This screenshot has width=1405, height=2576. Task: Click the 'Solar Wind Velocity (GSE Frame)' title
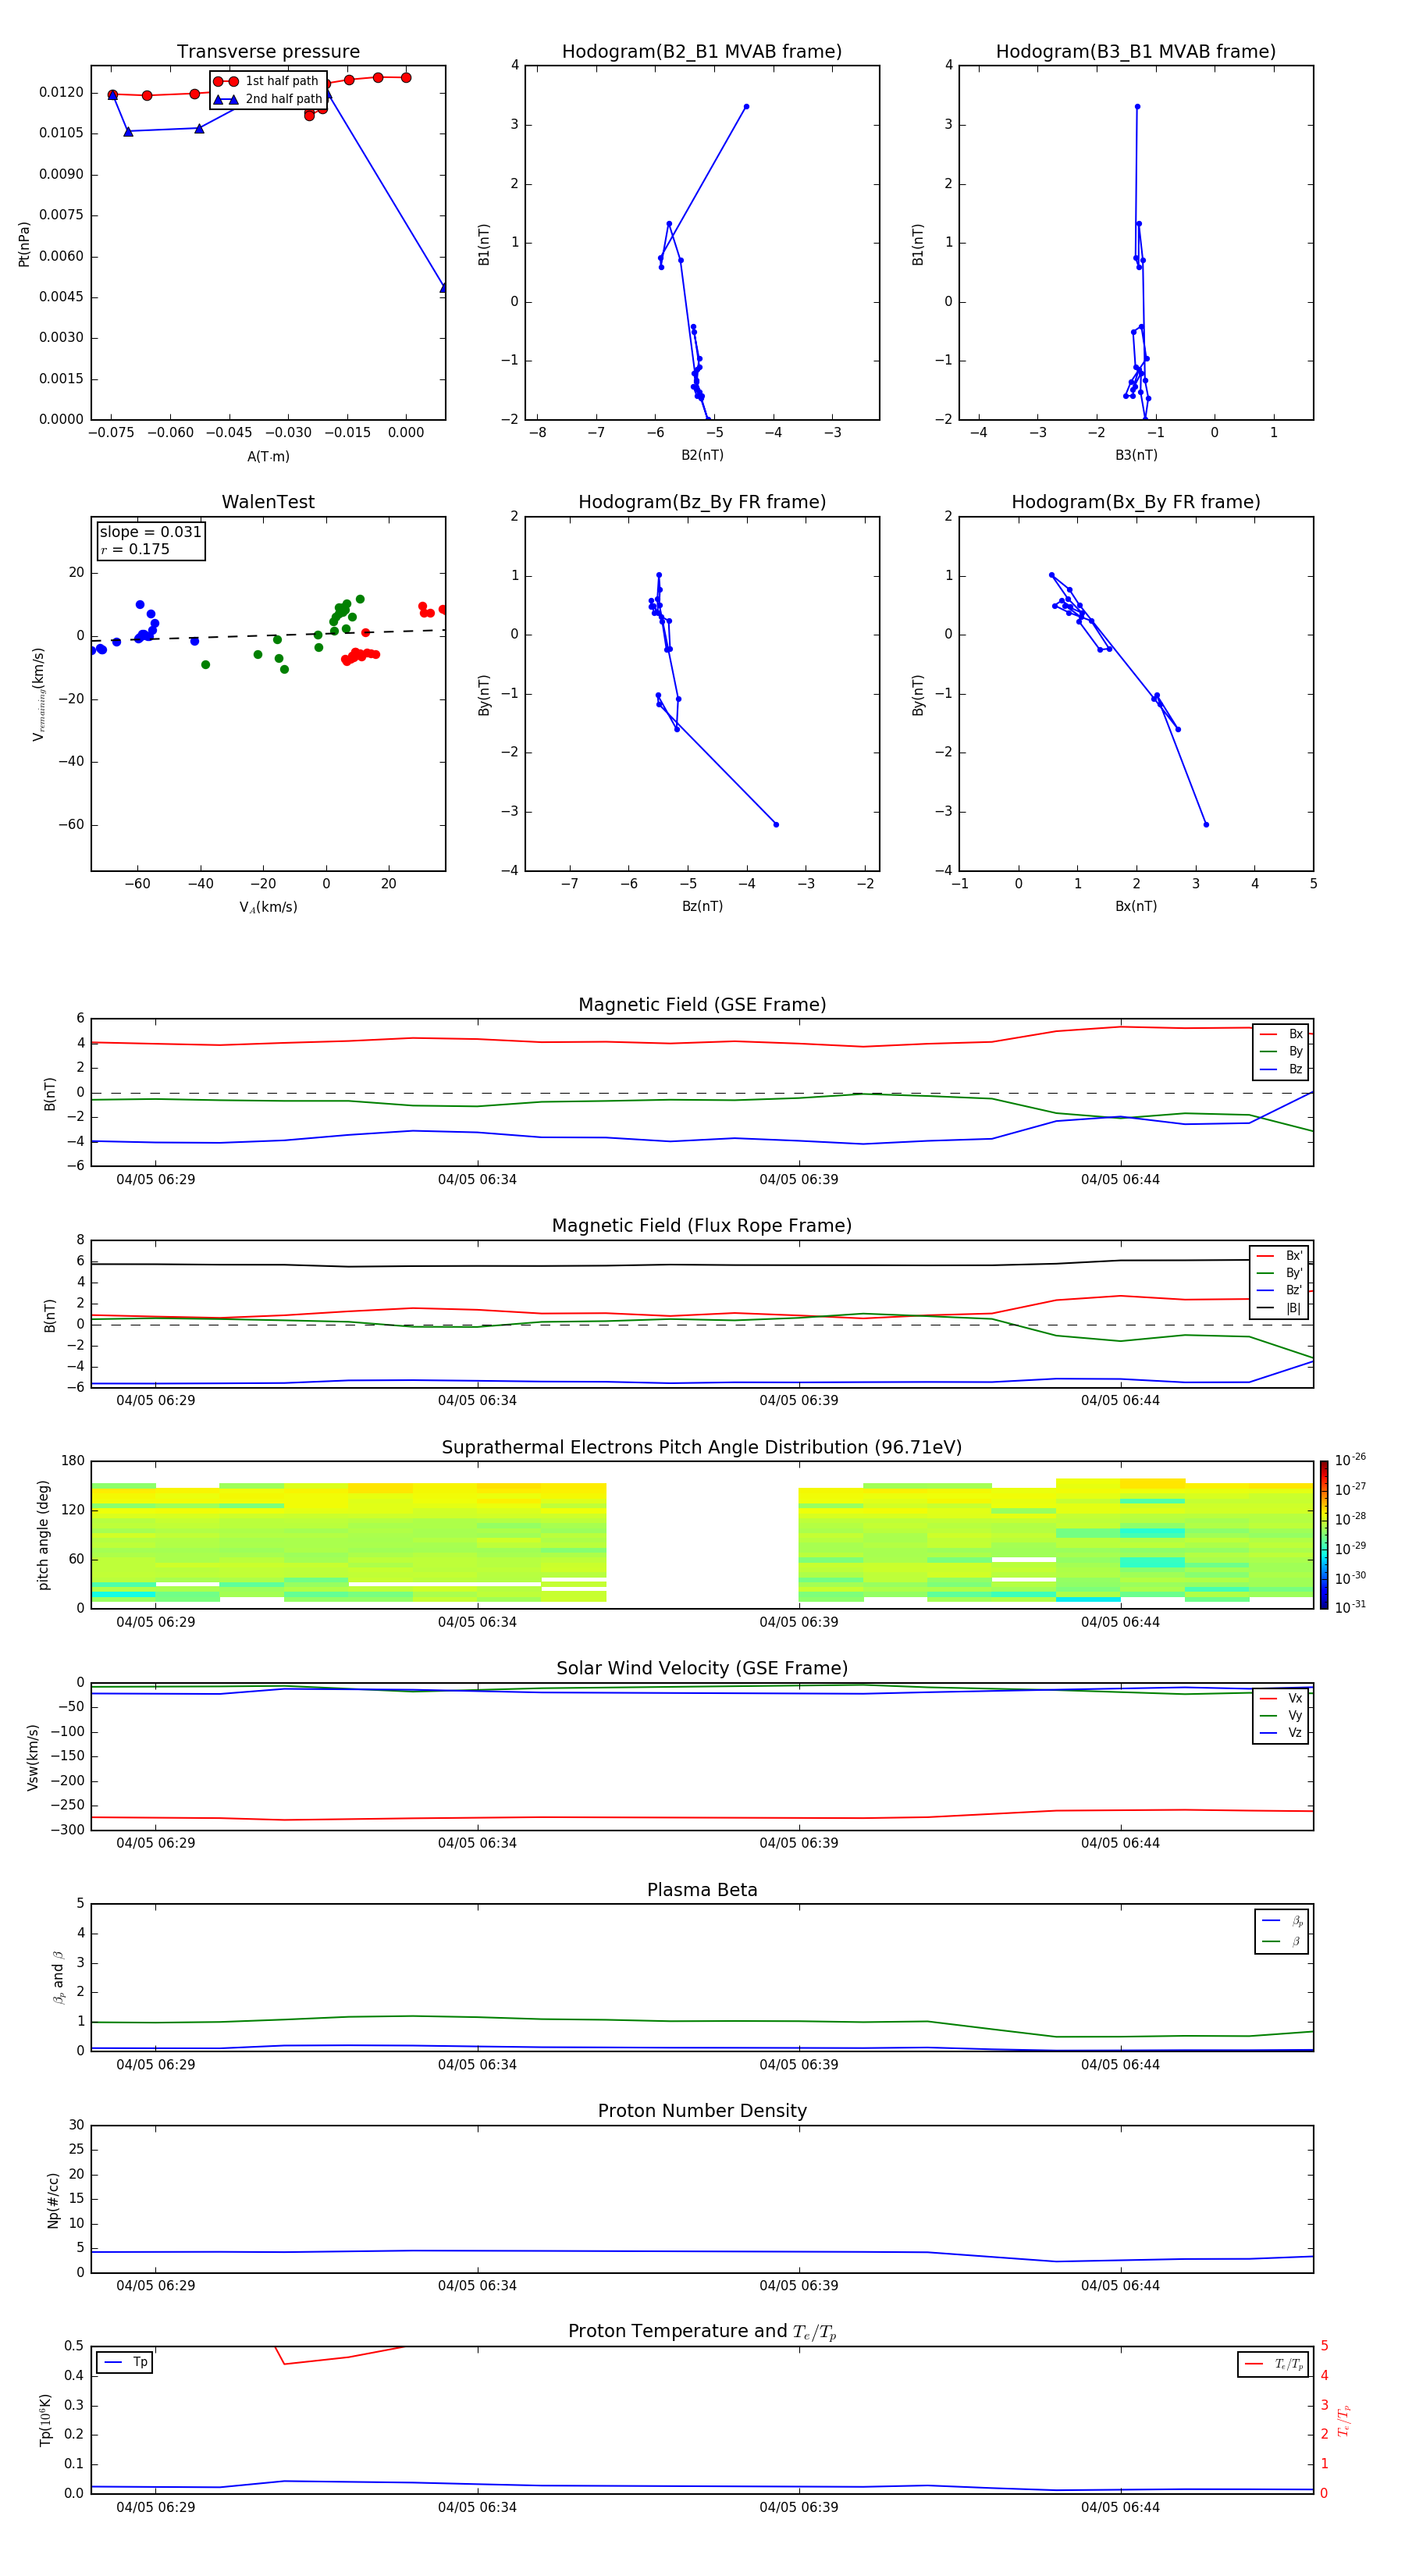click(702, 1669)
